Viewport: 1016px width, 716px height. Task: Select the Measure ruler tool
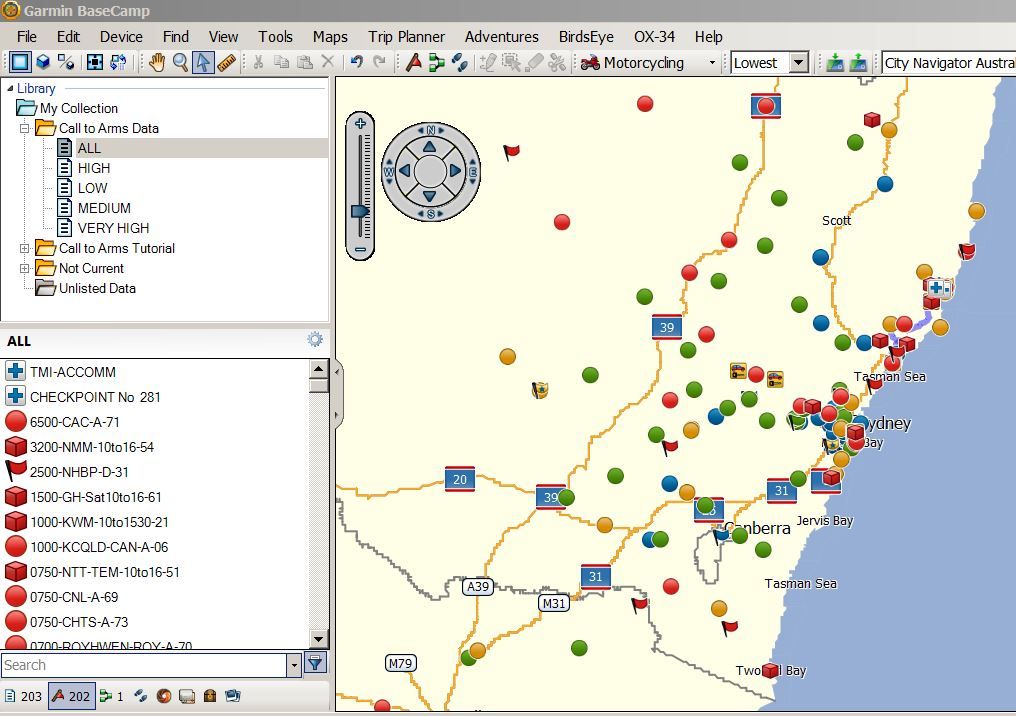[x=226, y=62]
